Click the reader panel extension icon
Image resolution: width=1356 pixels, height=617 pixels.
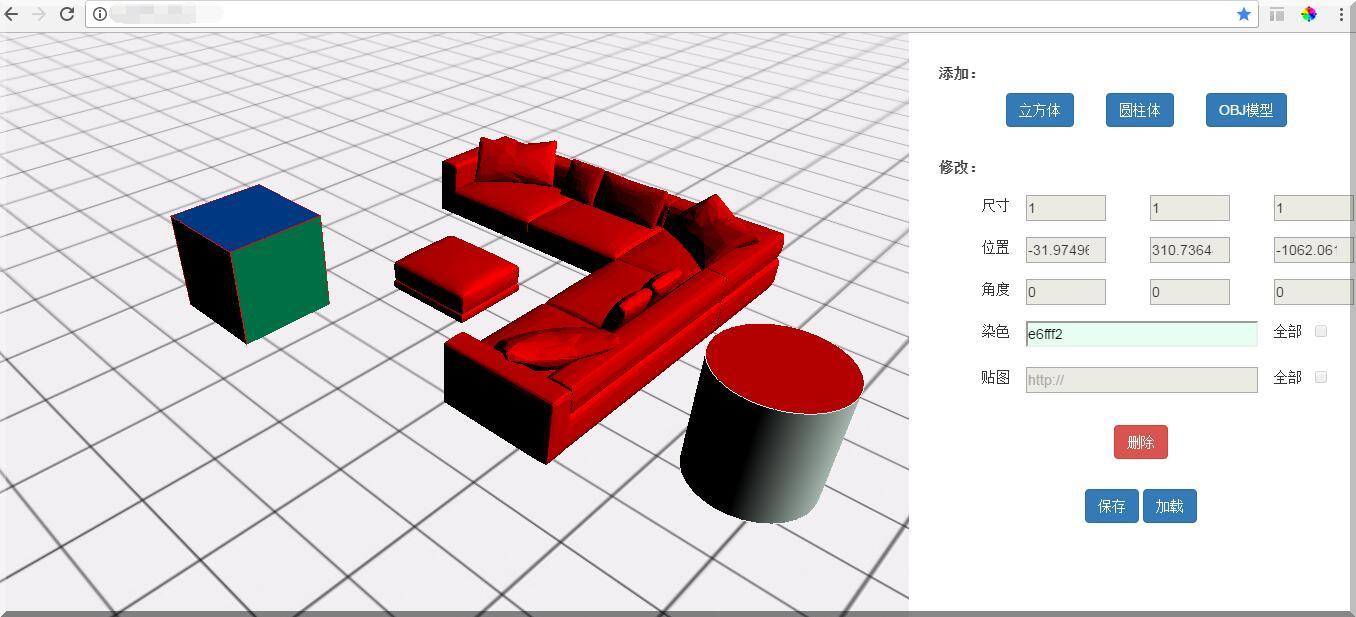[1277, 14]
